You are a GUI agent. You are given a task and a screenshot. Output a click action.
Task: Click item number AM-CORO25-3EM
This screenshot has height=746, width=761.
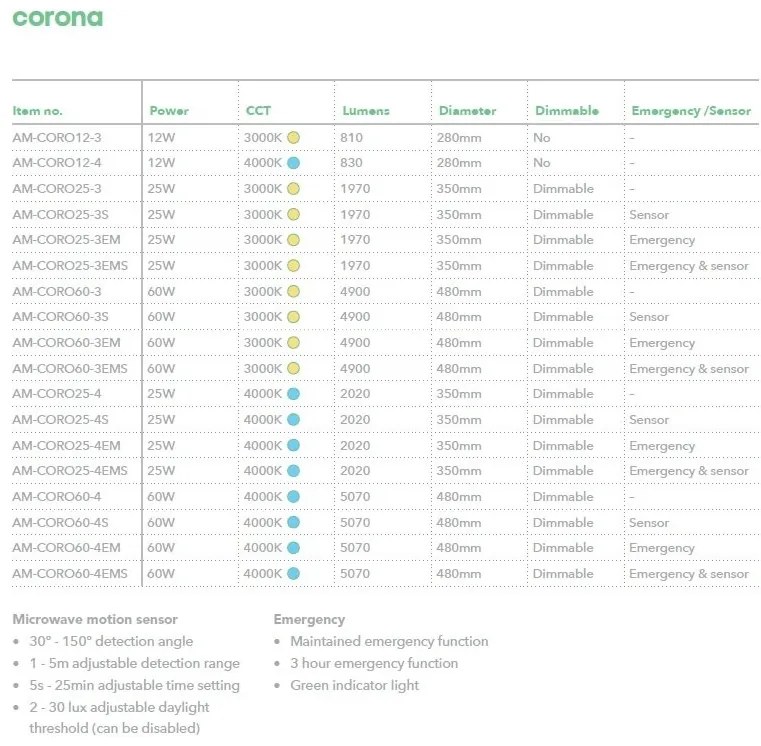[66, 239]
